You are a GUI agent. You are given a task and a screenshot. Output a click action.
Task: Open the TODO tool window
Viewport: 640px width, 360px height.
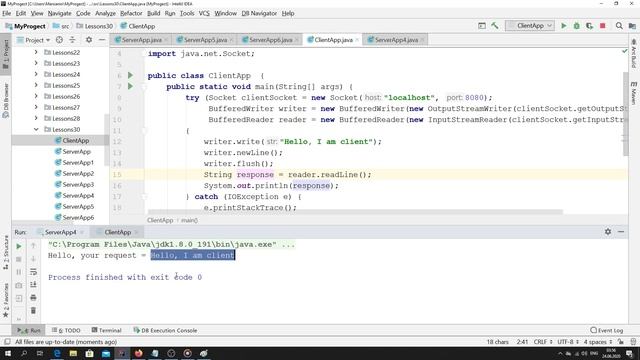click(66, 330)
